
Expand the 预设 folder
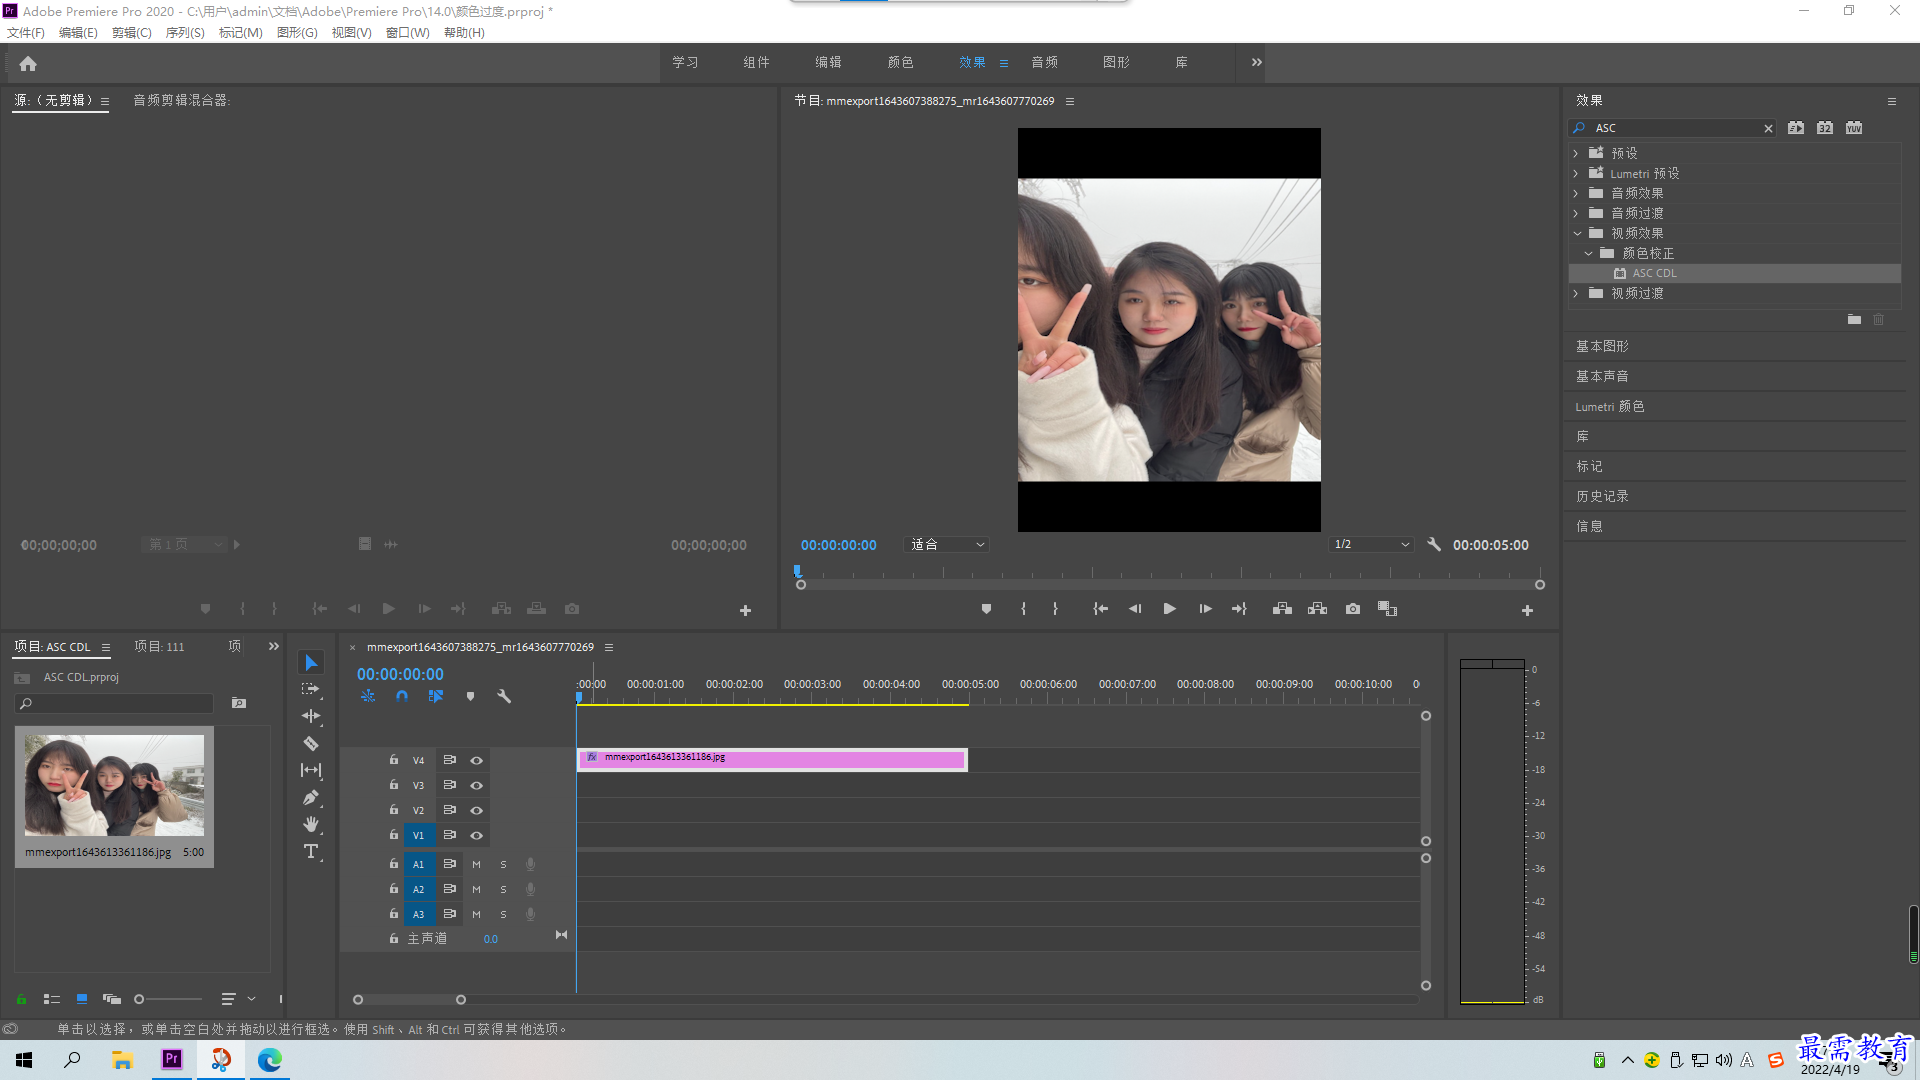[1576, 153]
